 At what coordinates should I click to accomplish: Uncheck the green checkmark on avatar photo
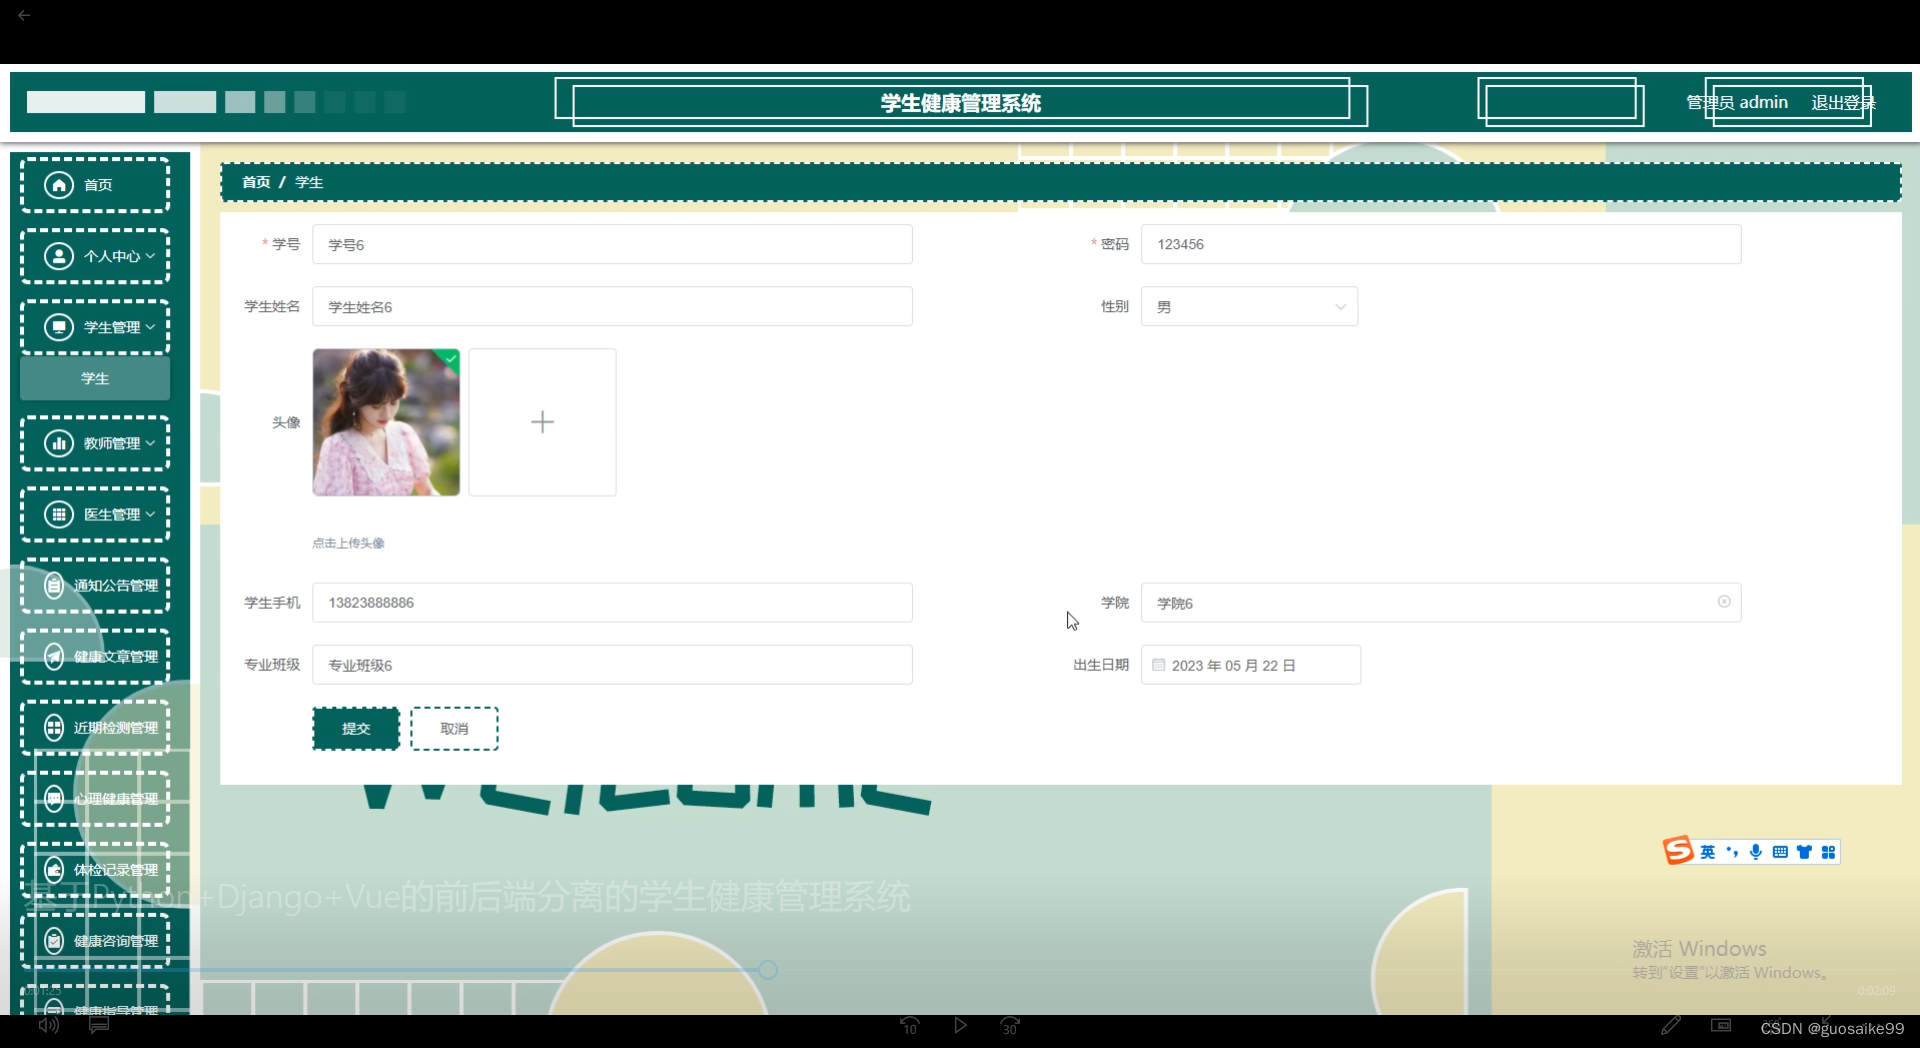click(450, 359)
